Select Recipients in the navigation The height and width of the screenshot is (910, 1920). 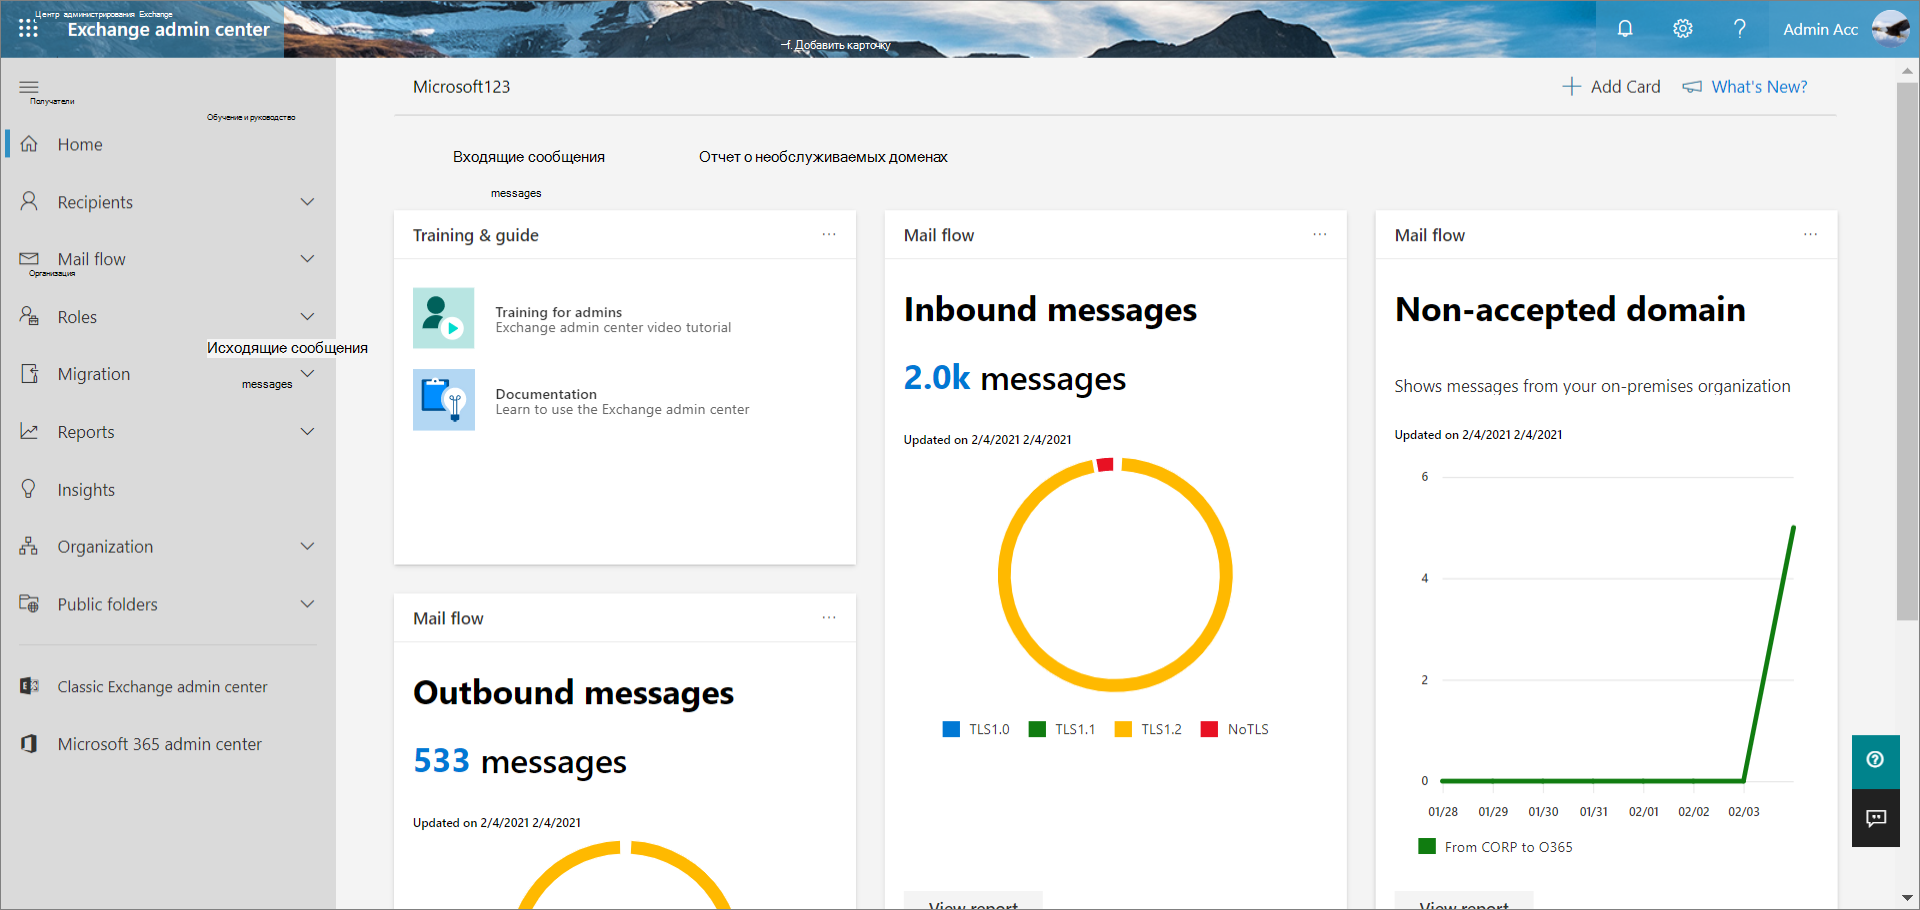[95, 202]
